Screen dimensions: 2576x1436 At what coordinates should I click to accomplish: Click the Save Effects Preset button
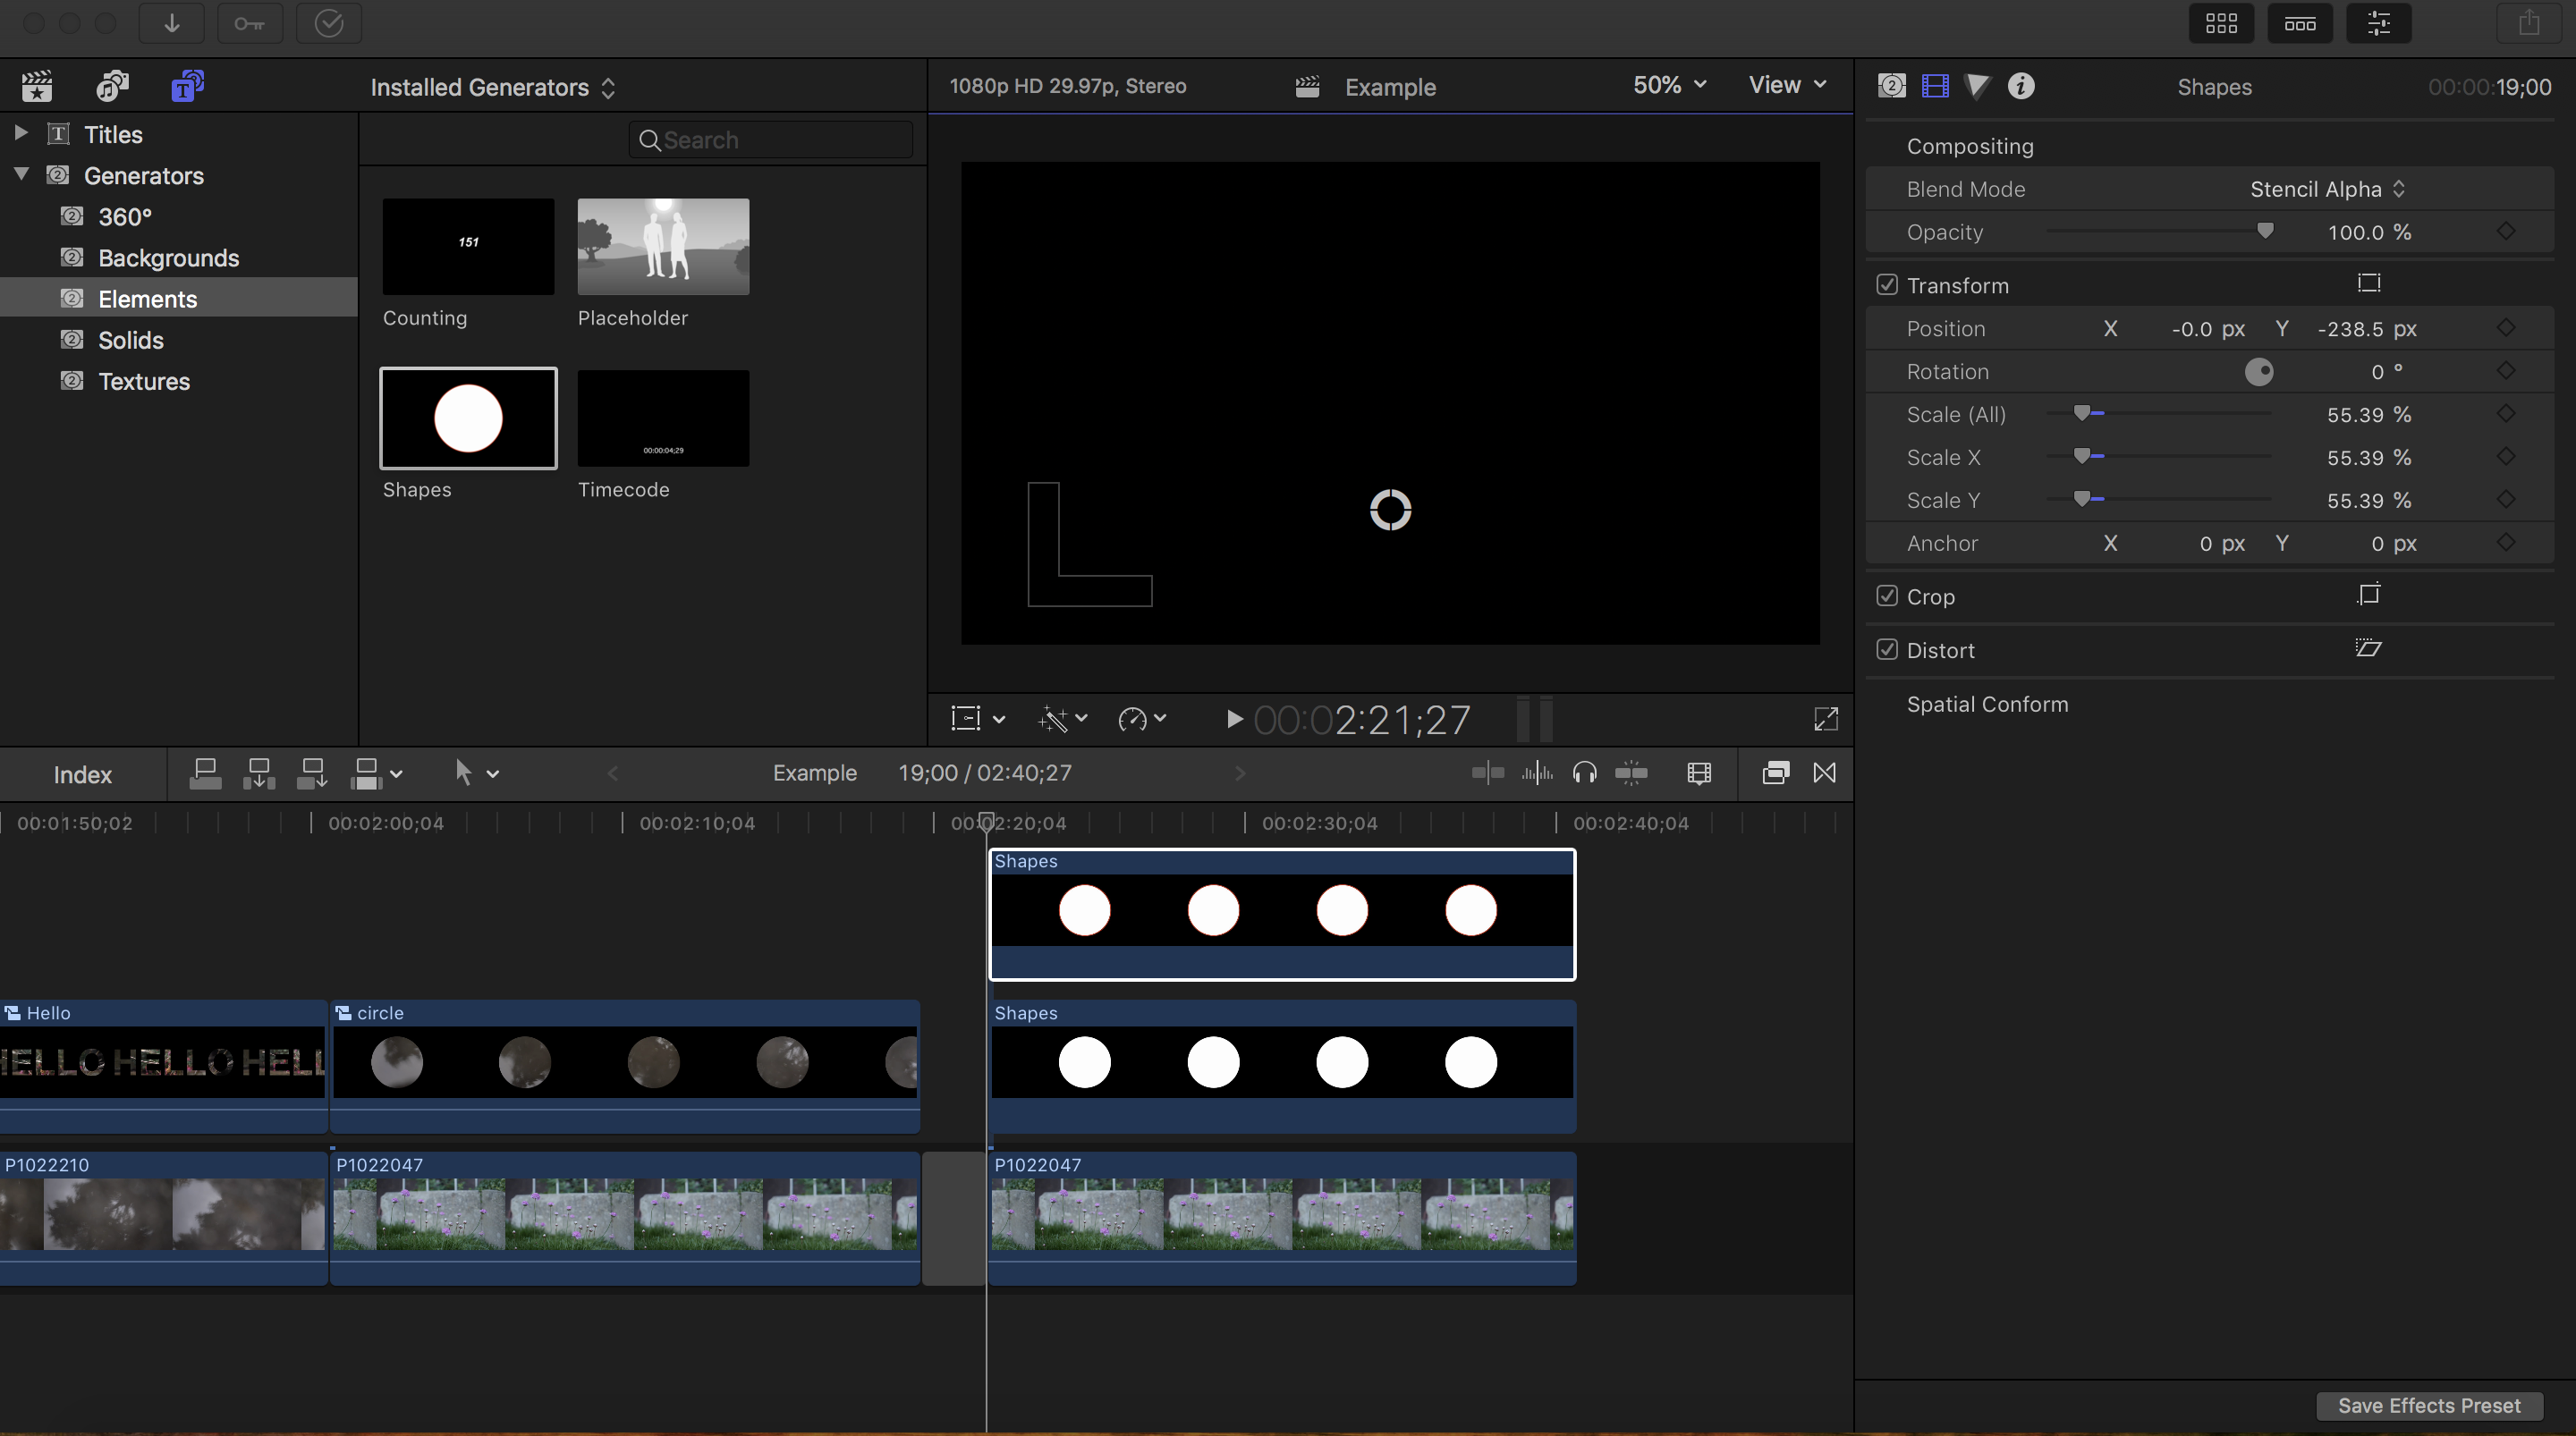[2428, 1405]
